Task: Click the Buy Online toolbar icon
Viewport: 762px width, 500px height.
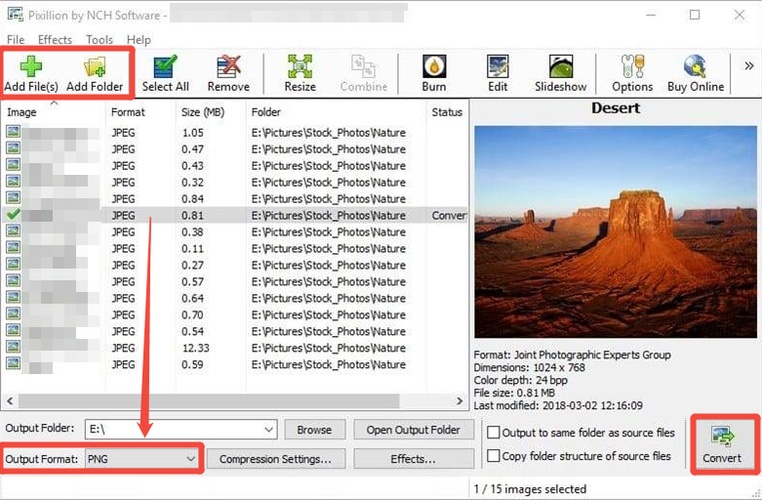Action: [x=695, y=73]
